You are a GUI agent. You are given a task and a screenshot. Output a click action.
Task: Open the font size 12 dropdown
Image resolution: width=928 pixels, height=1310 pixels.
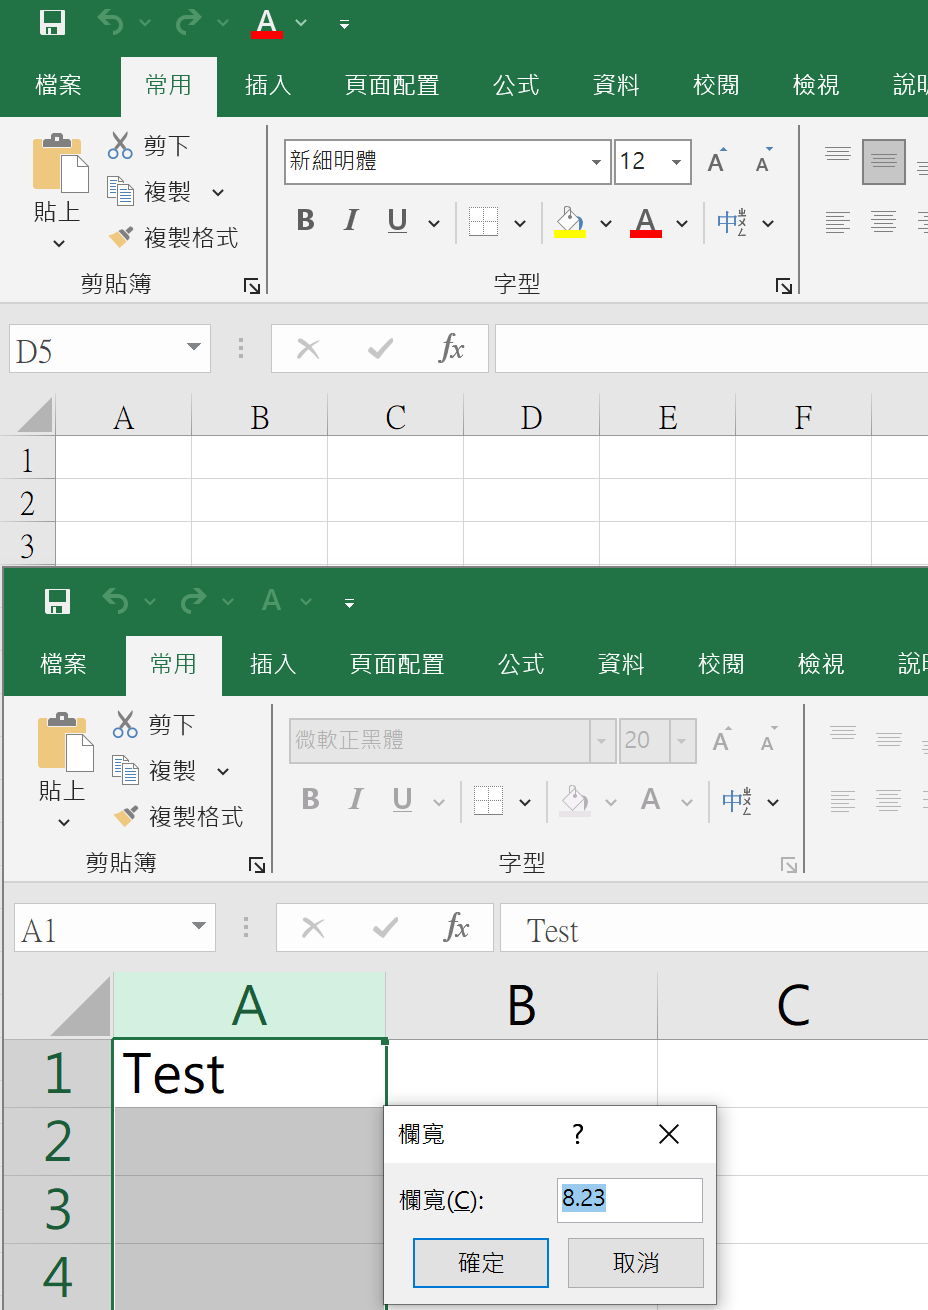point(676,162)
